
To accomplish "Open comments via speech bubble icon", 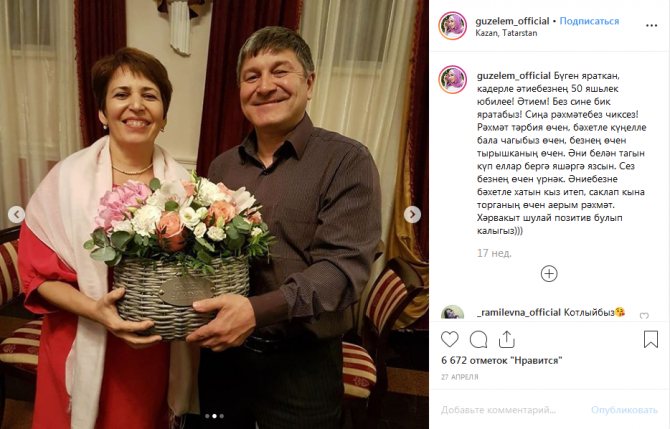I will 478,340.
